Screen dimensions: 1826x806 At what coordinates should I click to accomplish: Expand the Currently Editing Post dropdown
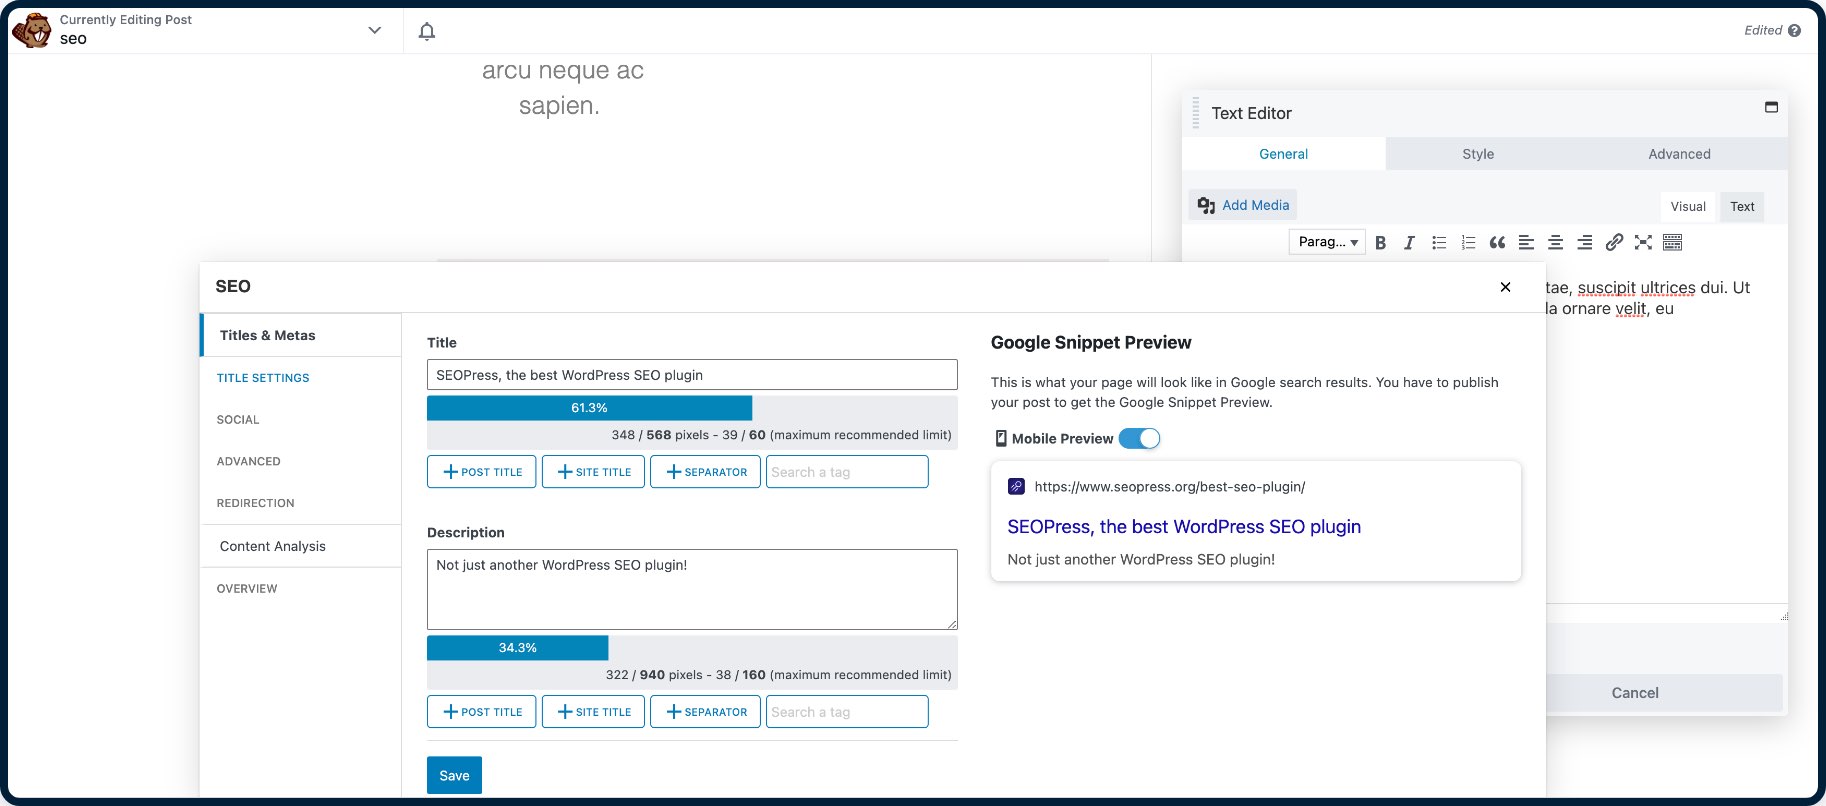[x=374, y=30]
